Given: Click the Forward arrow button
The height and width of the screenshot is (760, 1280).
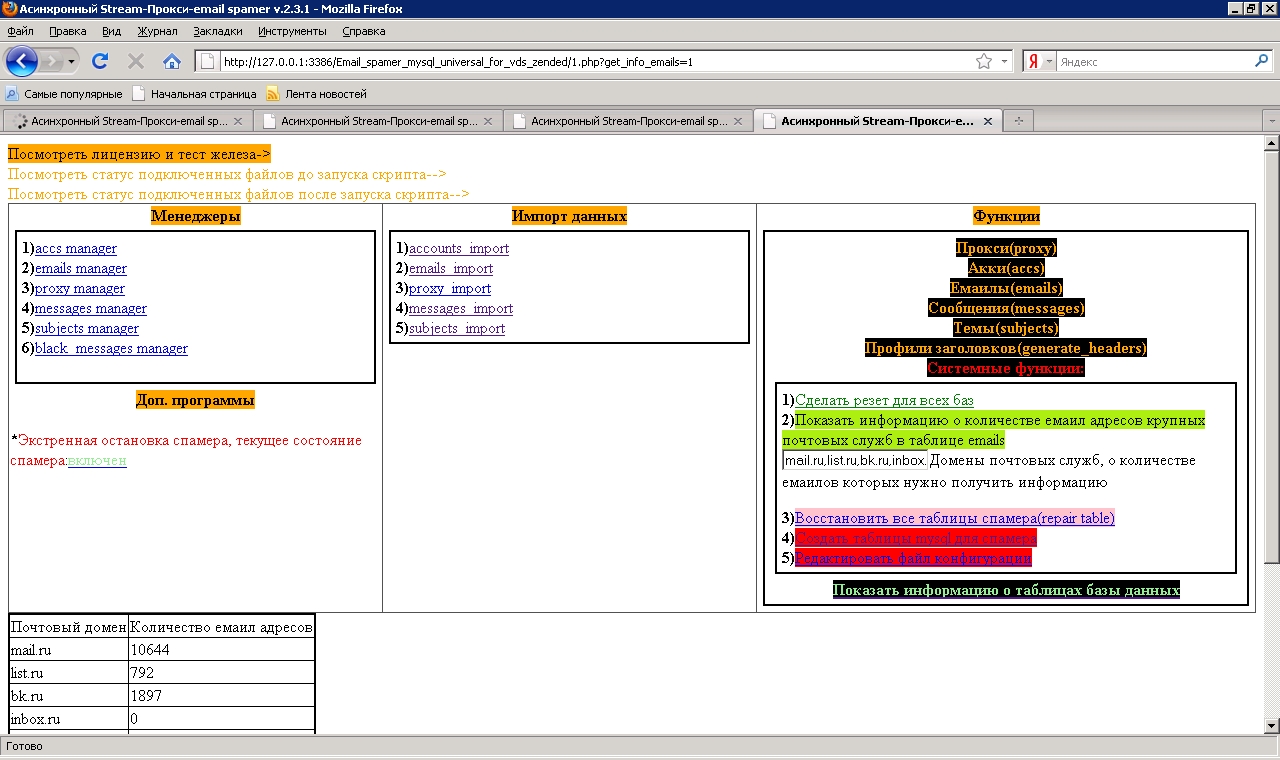Looking at the screenshot, I should [52, 62].
